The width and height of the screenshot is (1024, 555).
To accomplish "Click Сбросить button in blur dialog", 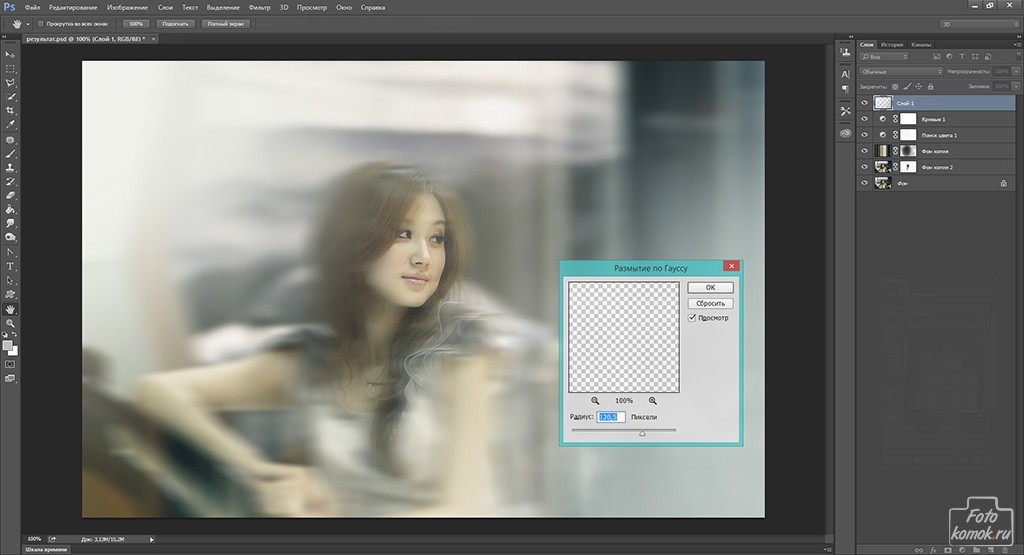I will [x=710, y=304].
